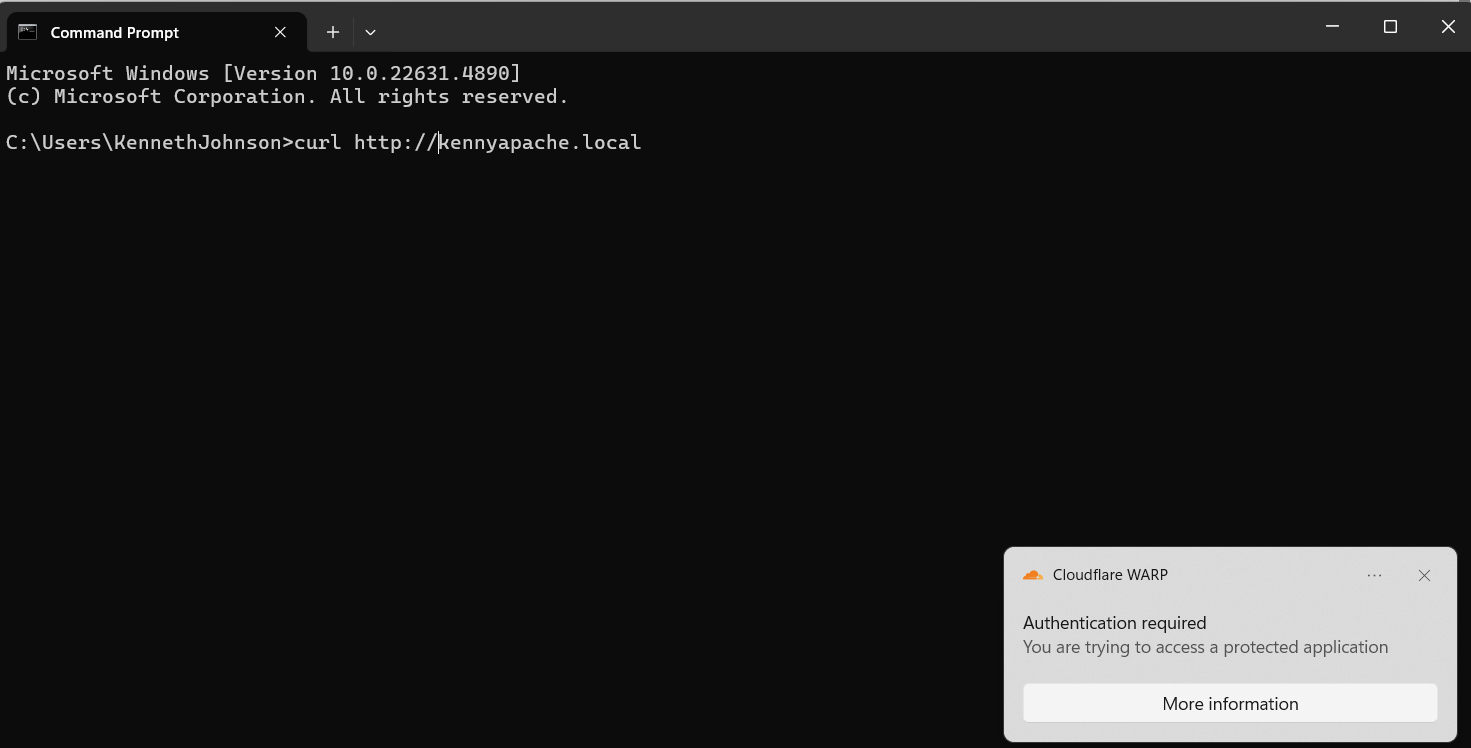
Task: Click the Authentication required heading
Action: pyautogui.click(x=1114, y=623)
